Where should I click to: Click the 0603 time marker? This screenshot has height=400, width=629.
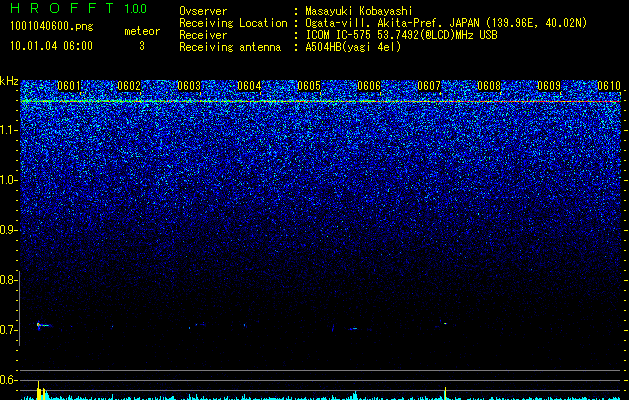pos(189,86)
